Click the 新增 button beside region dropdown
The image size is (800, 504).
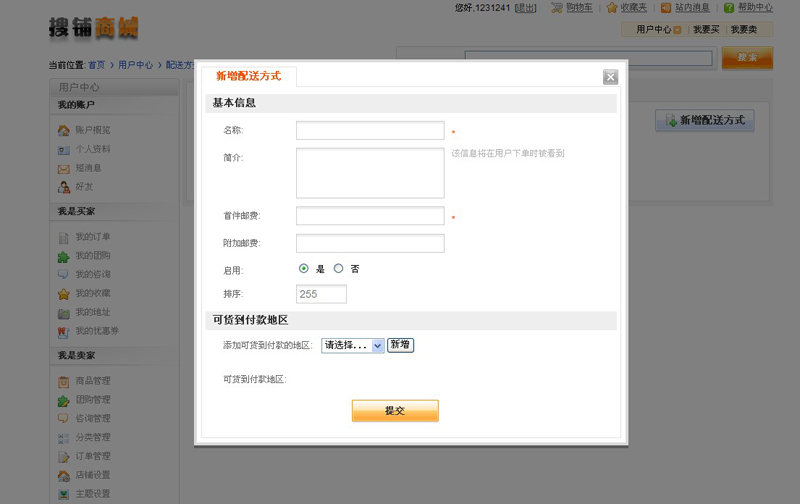pos(401,345)
